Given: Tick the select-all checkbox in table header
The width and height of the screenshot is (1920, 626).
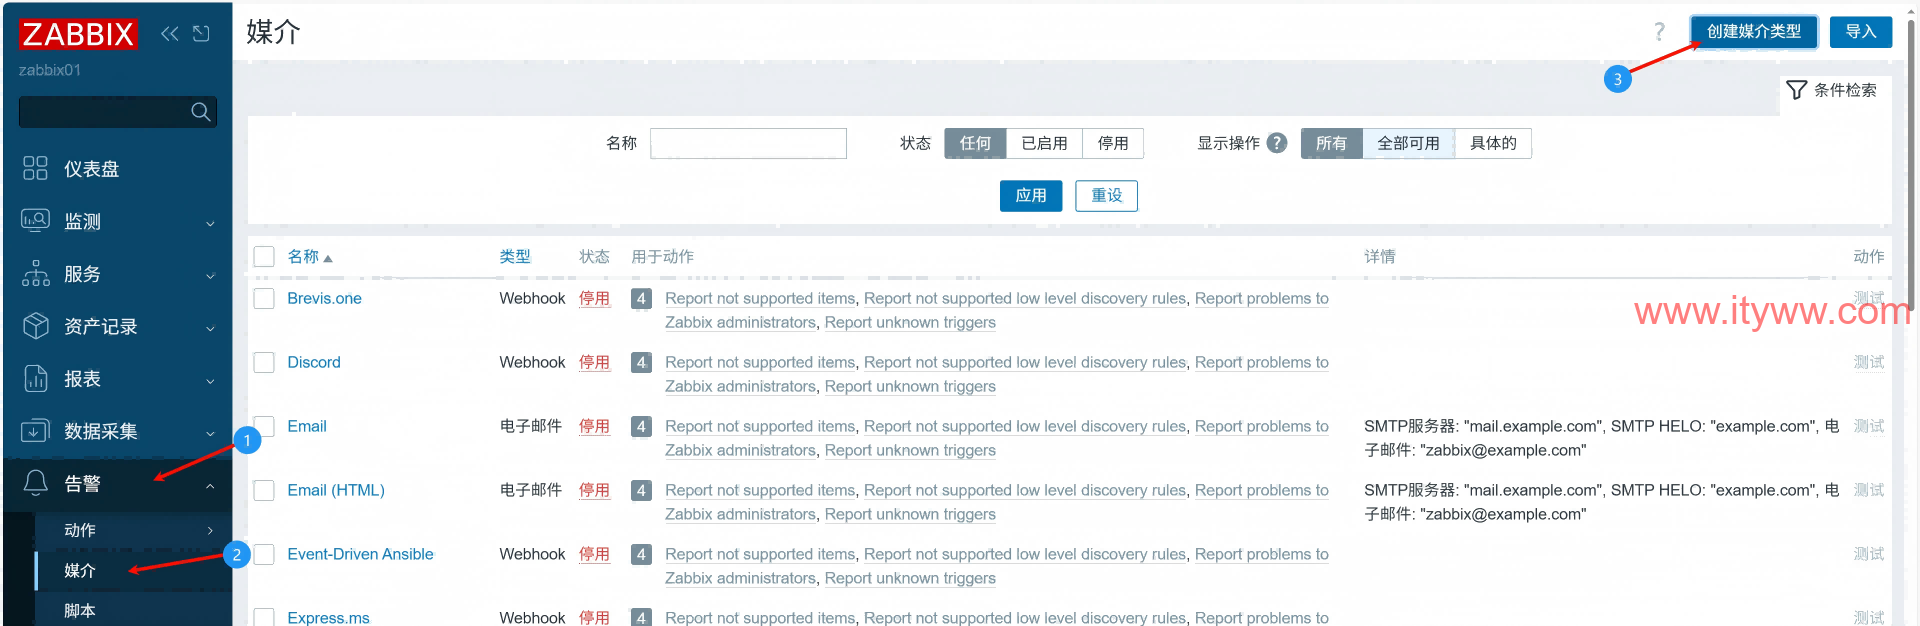Looking at the screenshot, I should click(264, 257).
